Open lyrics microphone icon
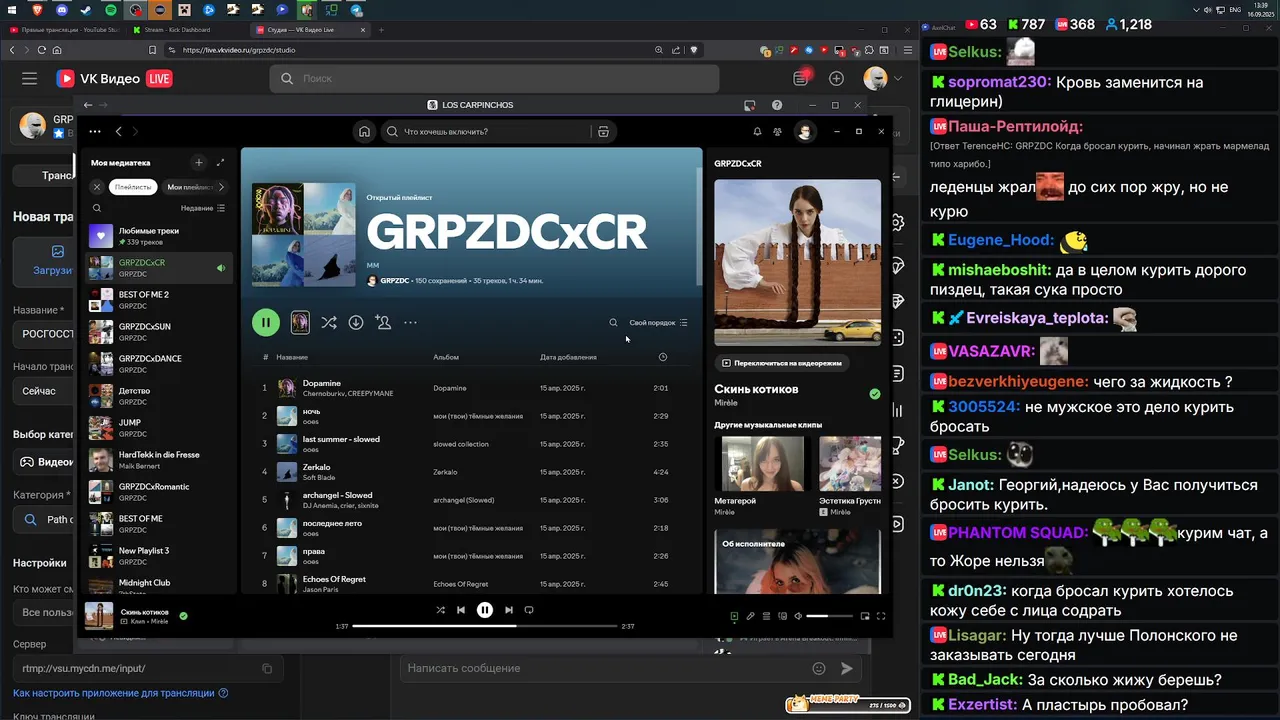Image resolution: width=1280 pixels, height=720 pixels. 750,616
